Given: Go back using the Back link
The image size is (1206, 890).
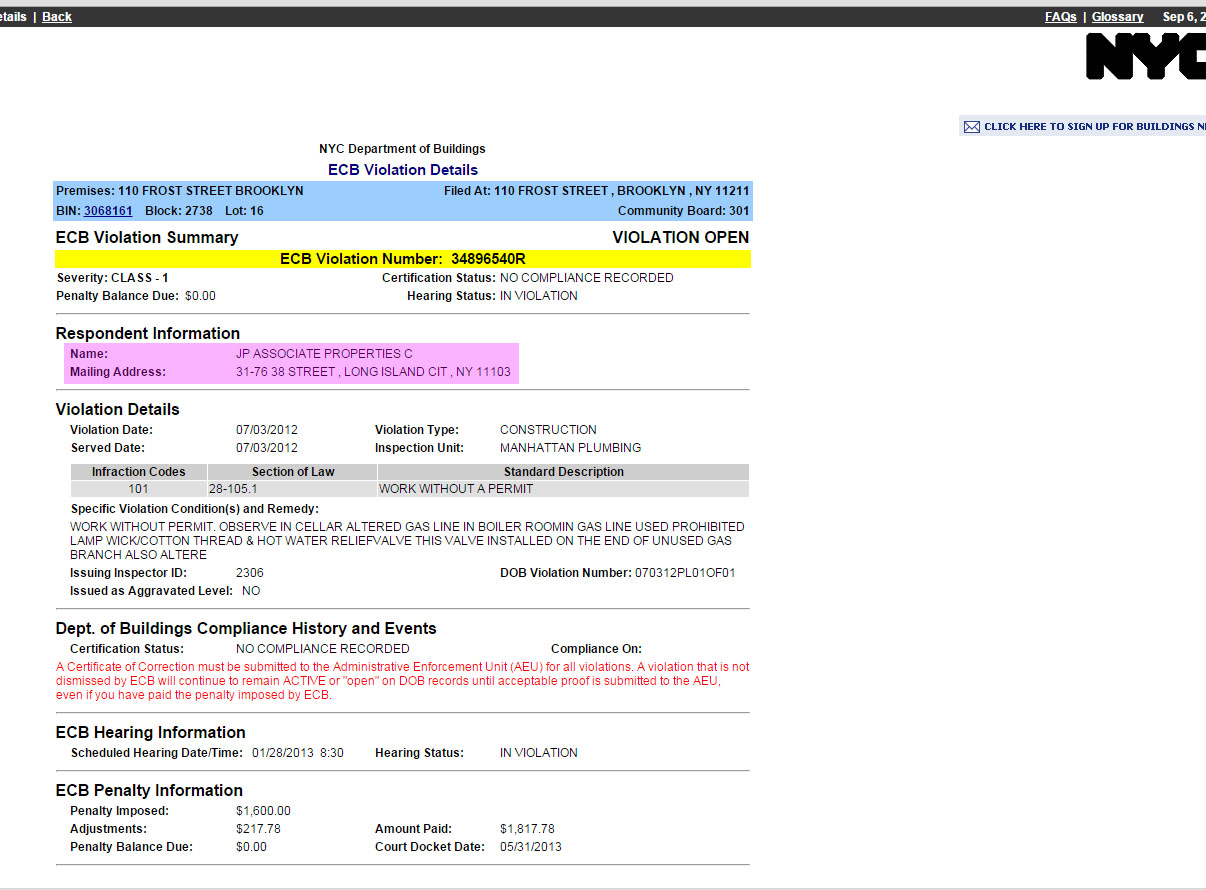Looking at the screenshot, I should click(57, 17).
